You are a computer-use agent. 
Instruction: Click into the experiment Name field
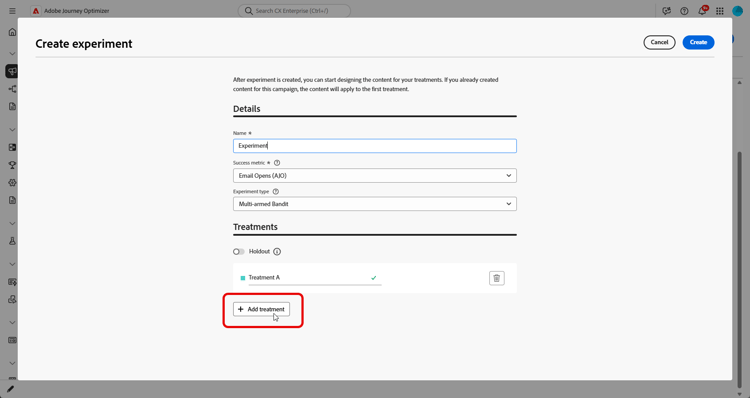coord(375,146)
